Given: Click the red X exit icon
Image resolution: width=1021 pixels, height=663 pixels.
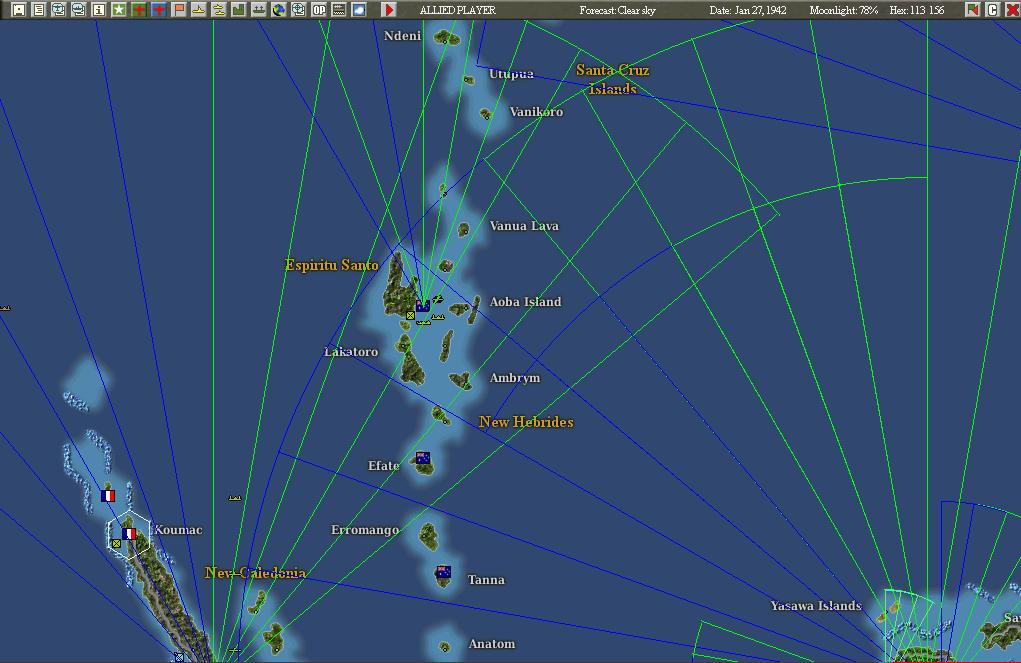Looking at the screenshot, I should point(1012,10).
